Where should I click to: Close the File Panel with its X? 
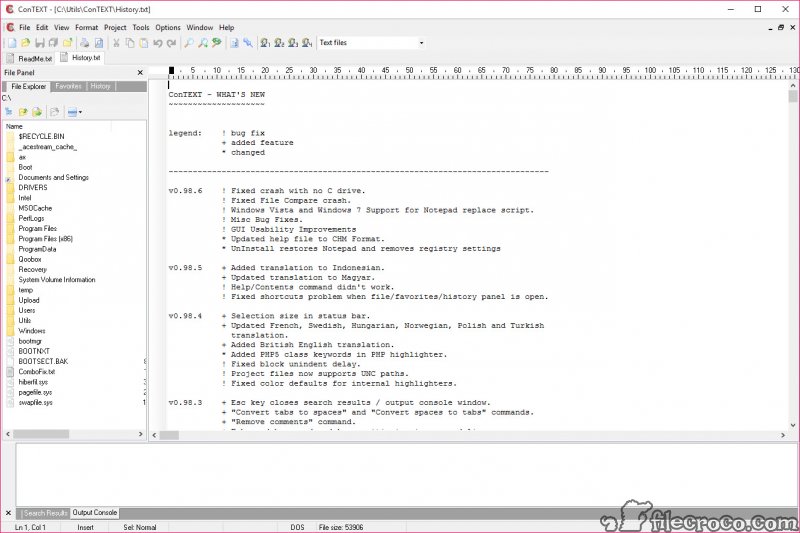(x=140, y=72)
